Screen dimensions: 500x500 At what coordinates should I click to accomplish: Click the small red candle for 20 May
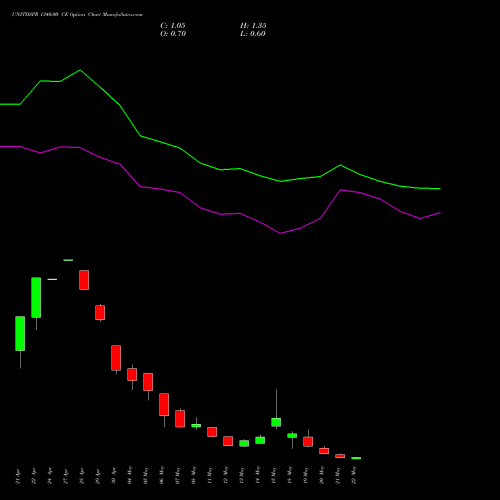[324, 451]
